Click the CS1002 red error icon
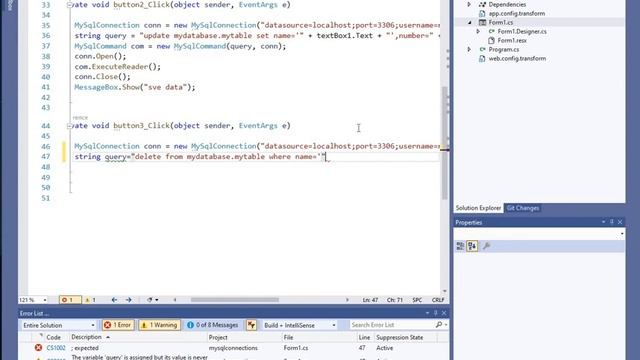This screenshot has width=640, height=360. point(38,348)
